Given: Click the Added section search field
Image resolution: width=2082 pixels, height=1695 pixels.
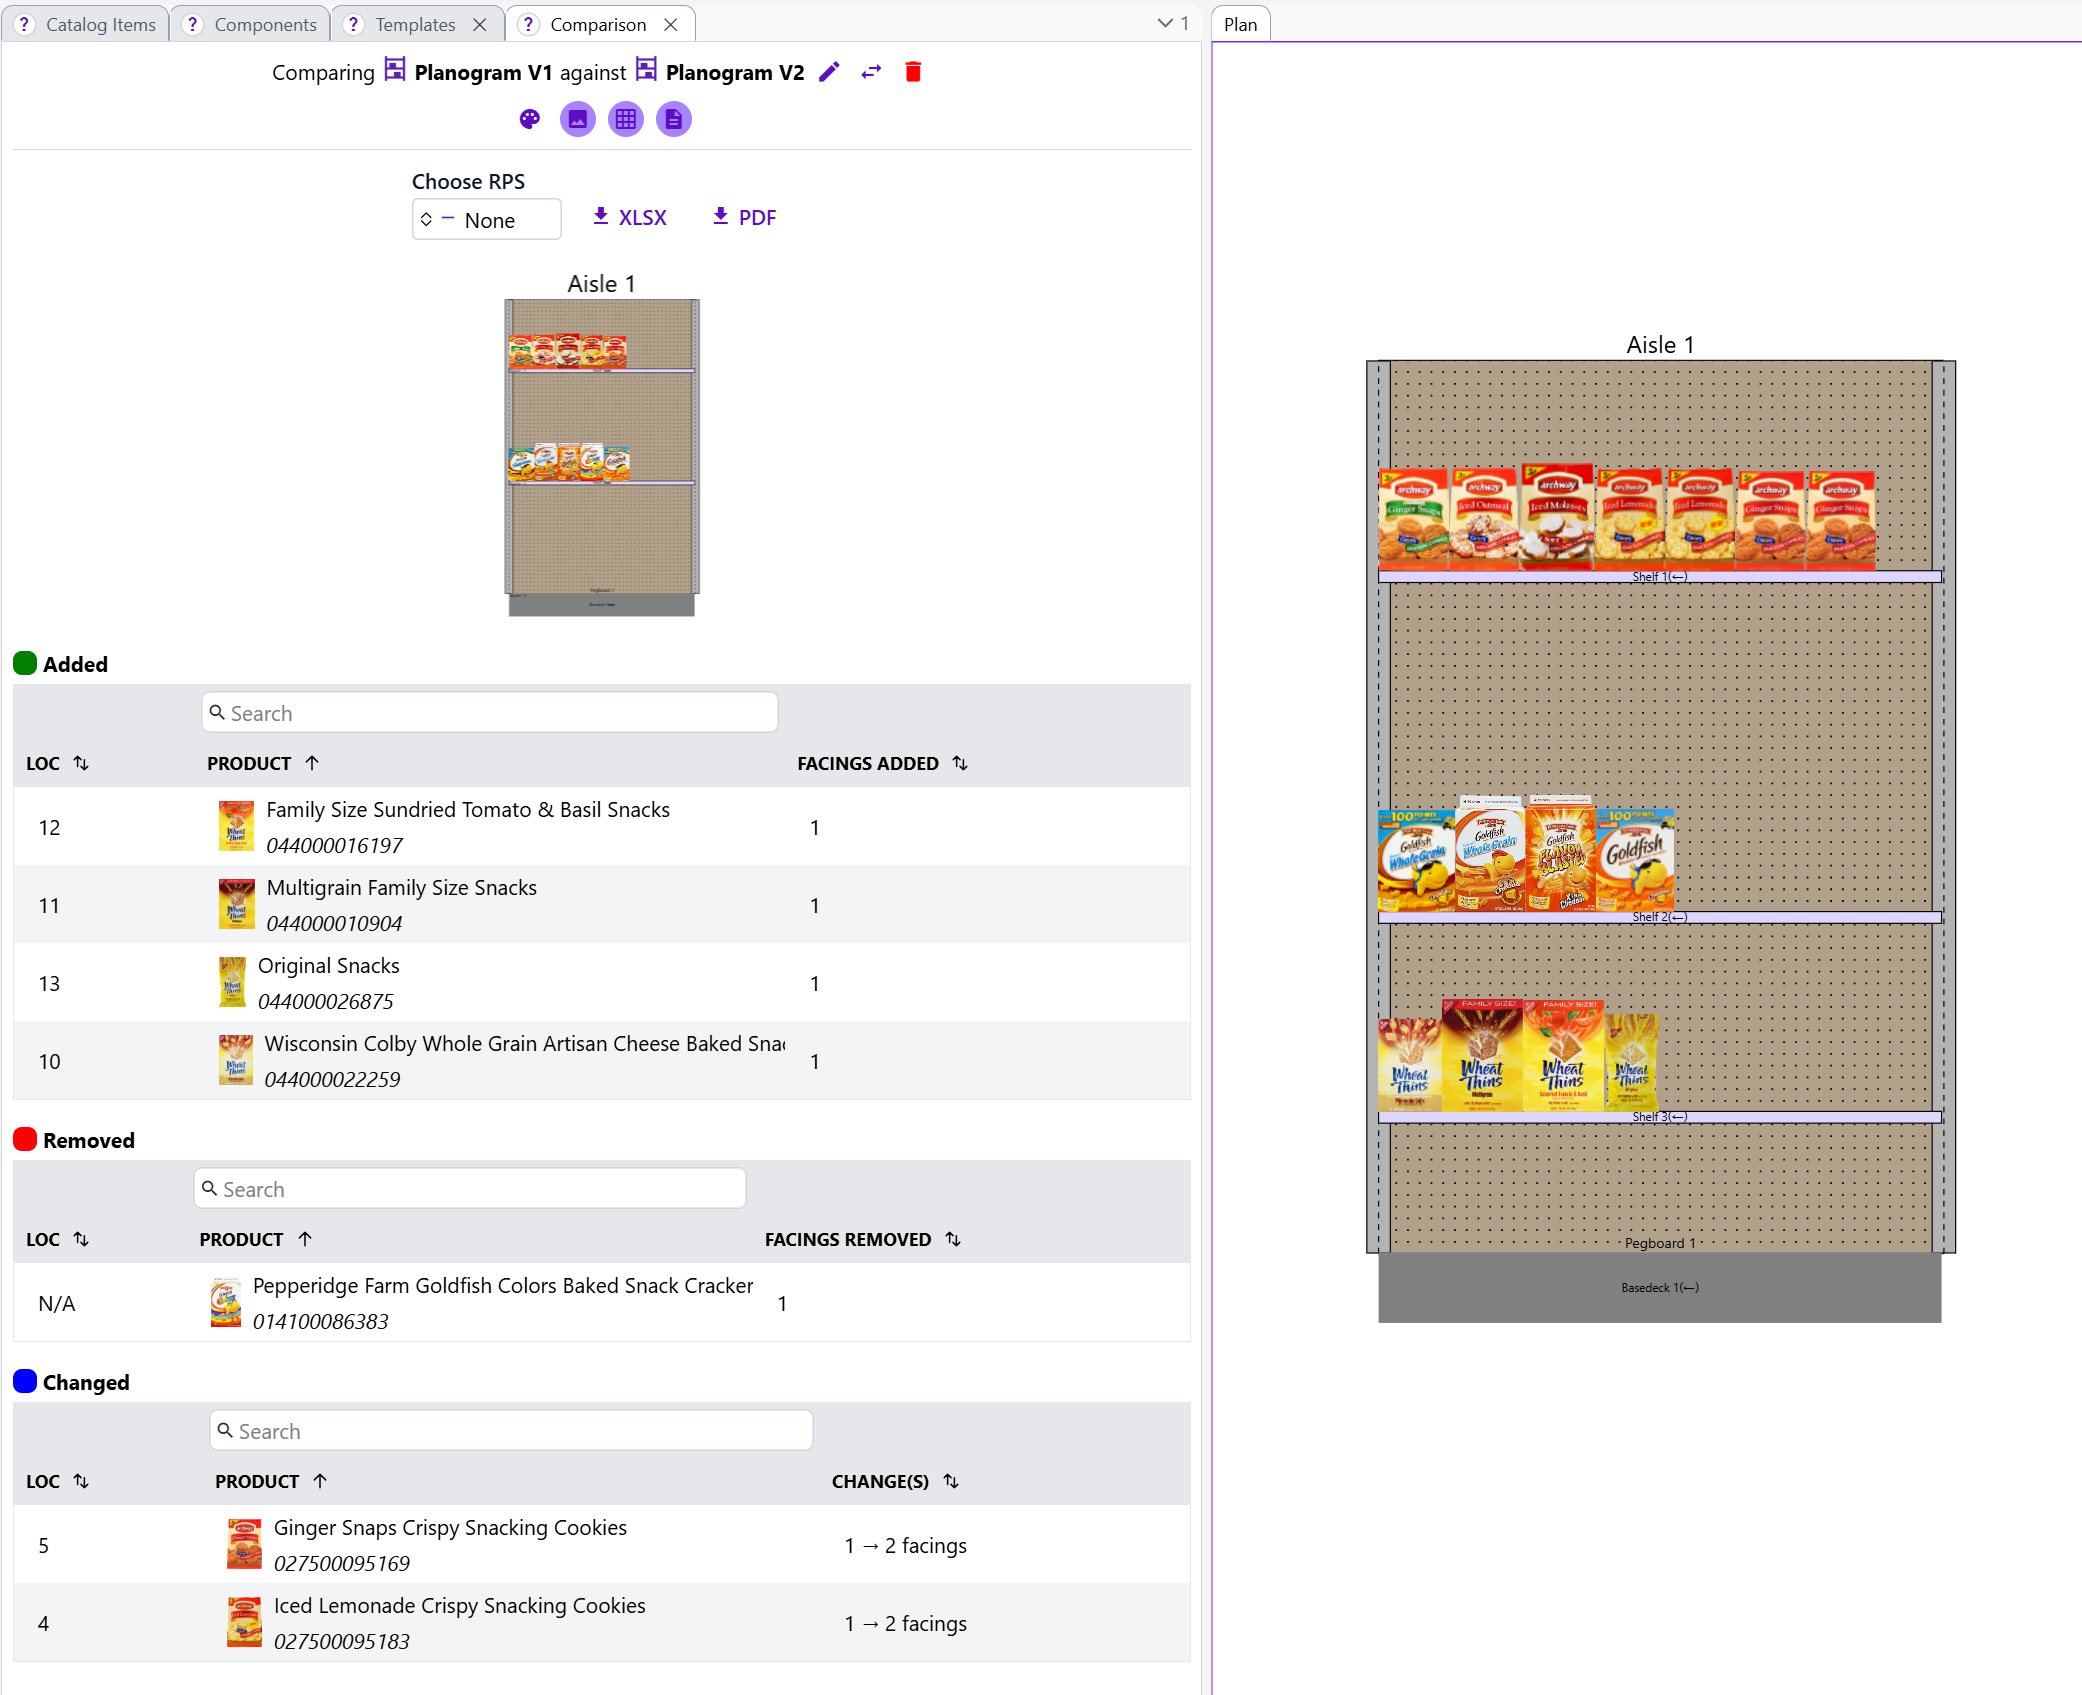Looking at the screenshot, I should pos(490,713).
